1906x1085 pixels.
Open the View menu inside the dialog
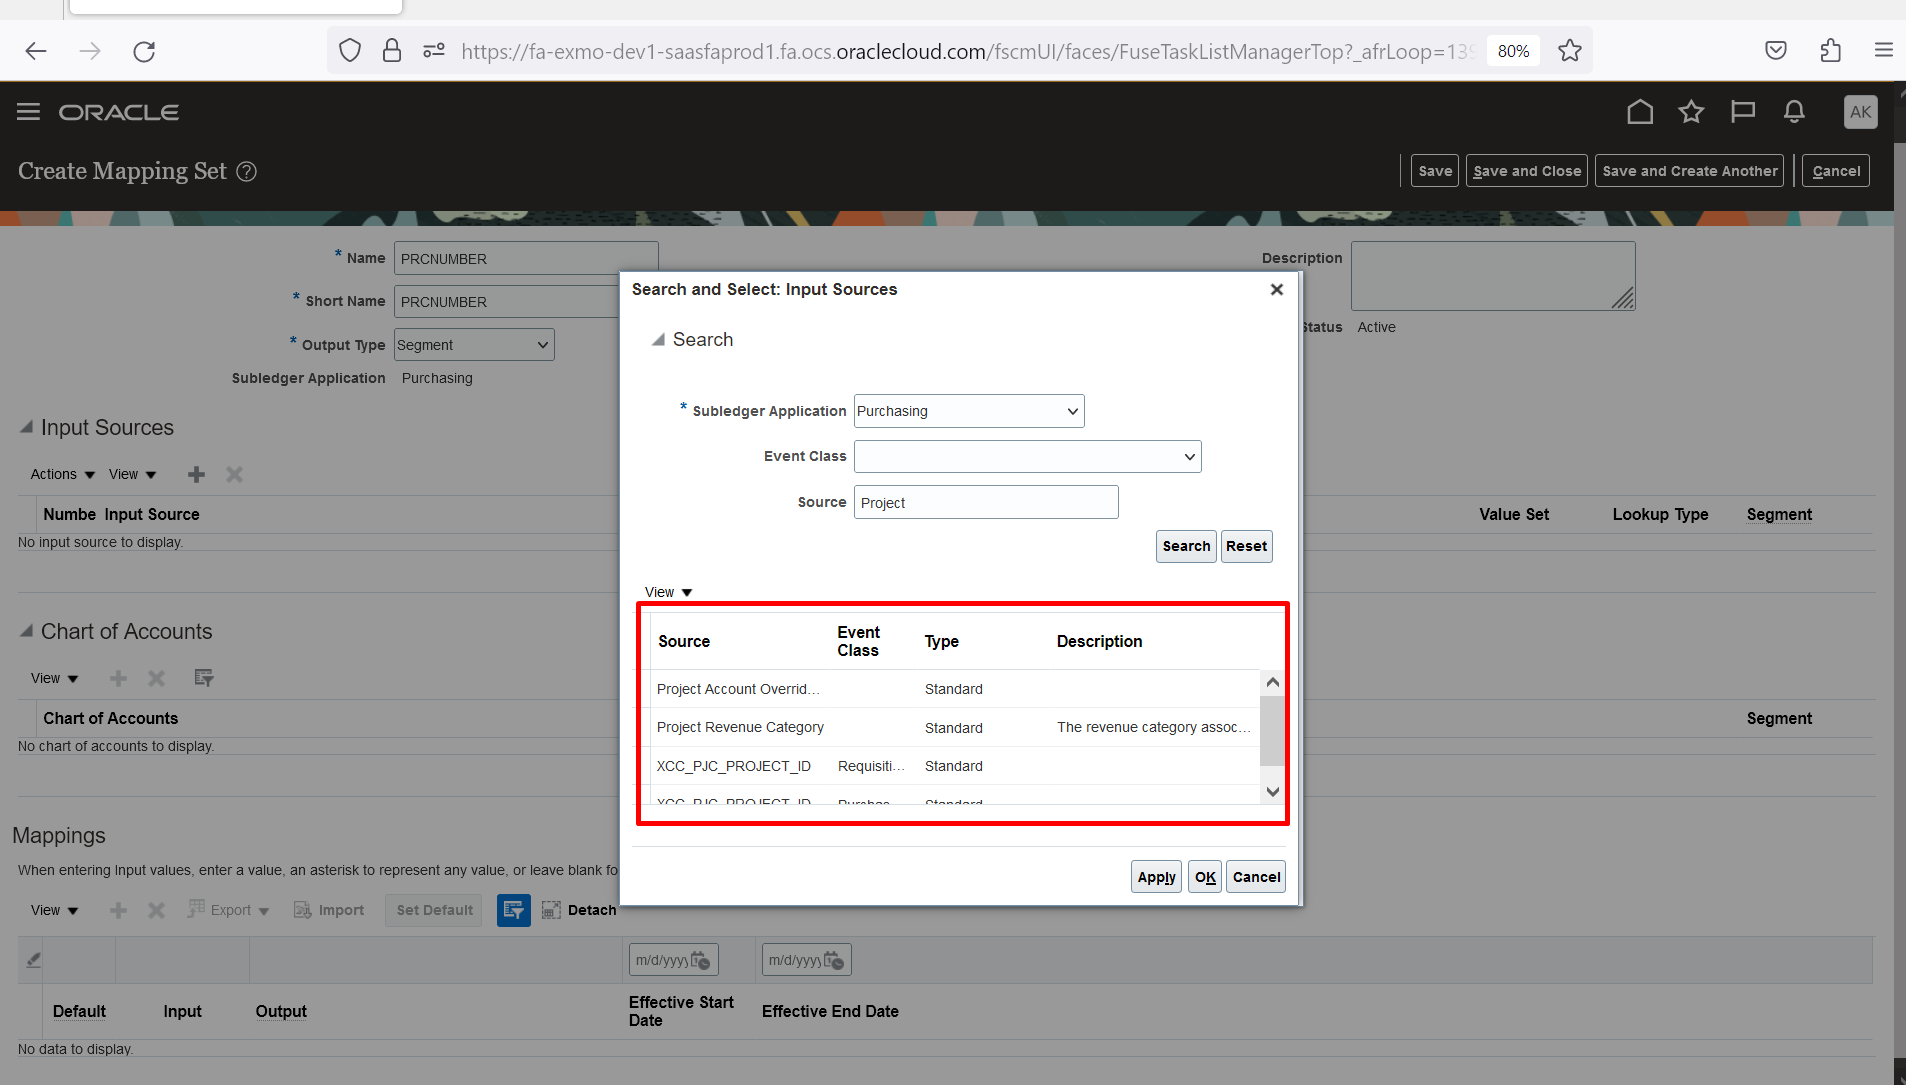(665, 591)
